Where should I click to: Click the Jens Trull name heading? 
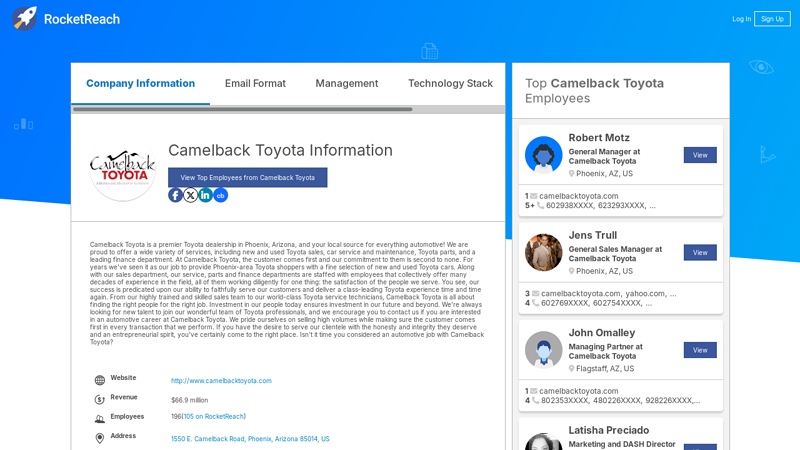[x=593, y=235]
